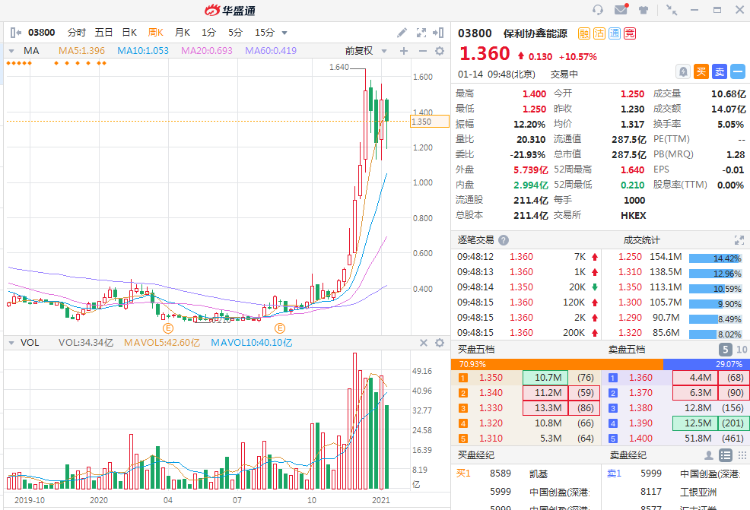The image size is (750, 510).
Task: Select ask level 4 volume 12.5M
Action: coord(695,423)
